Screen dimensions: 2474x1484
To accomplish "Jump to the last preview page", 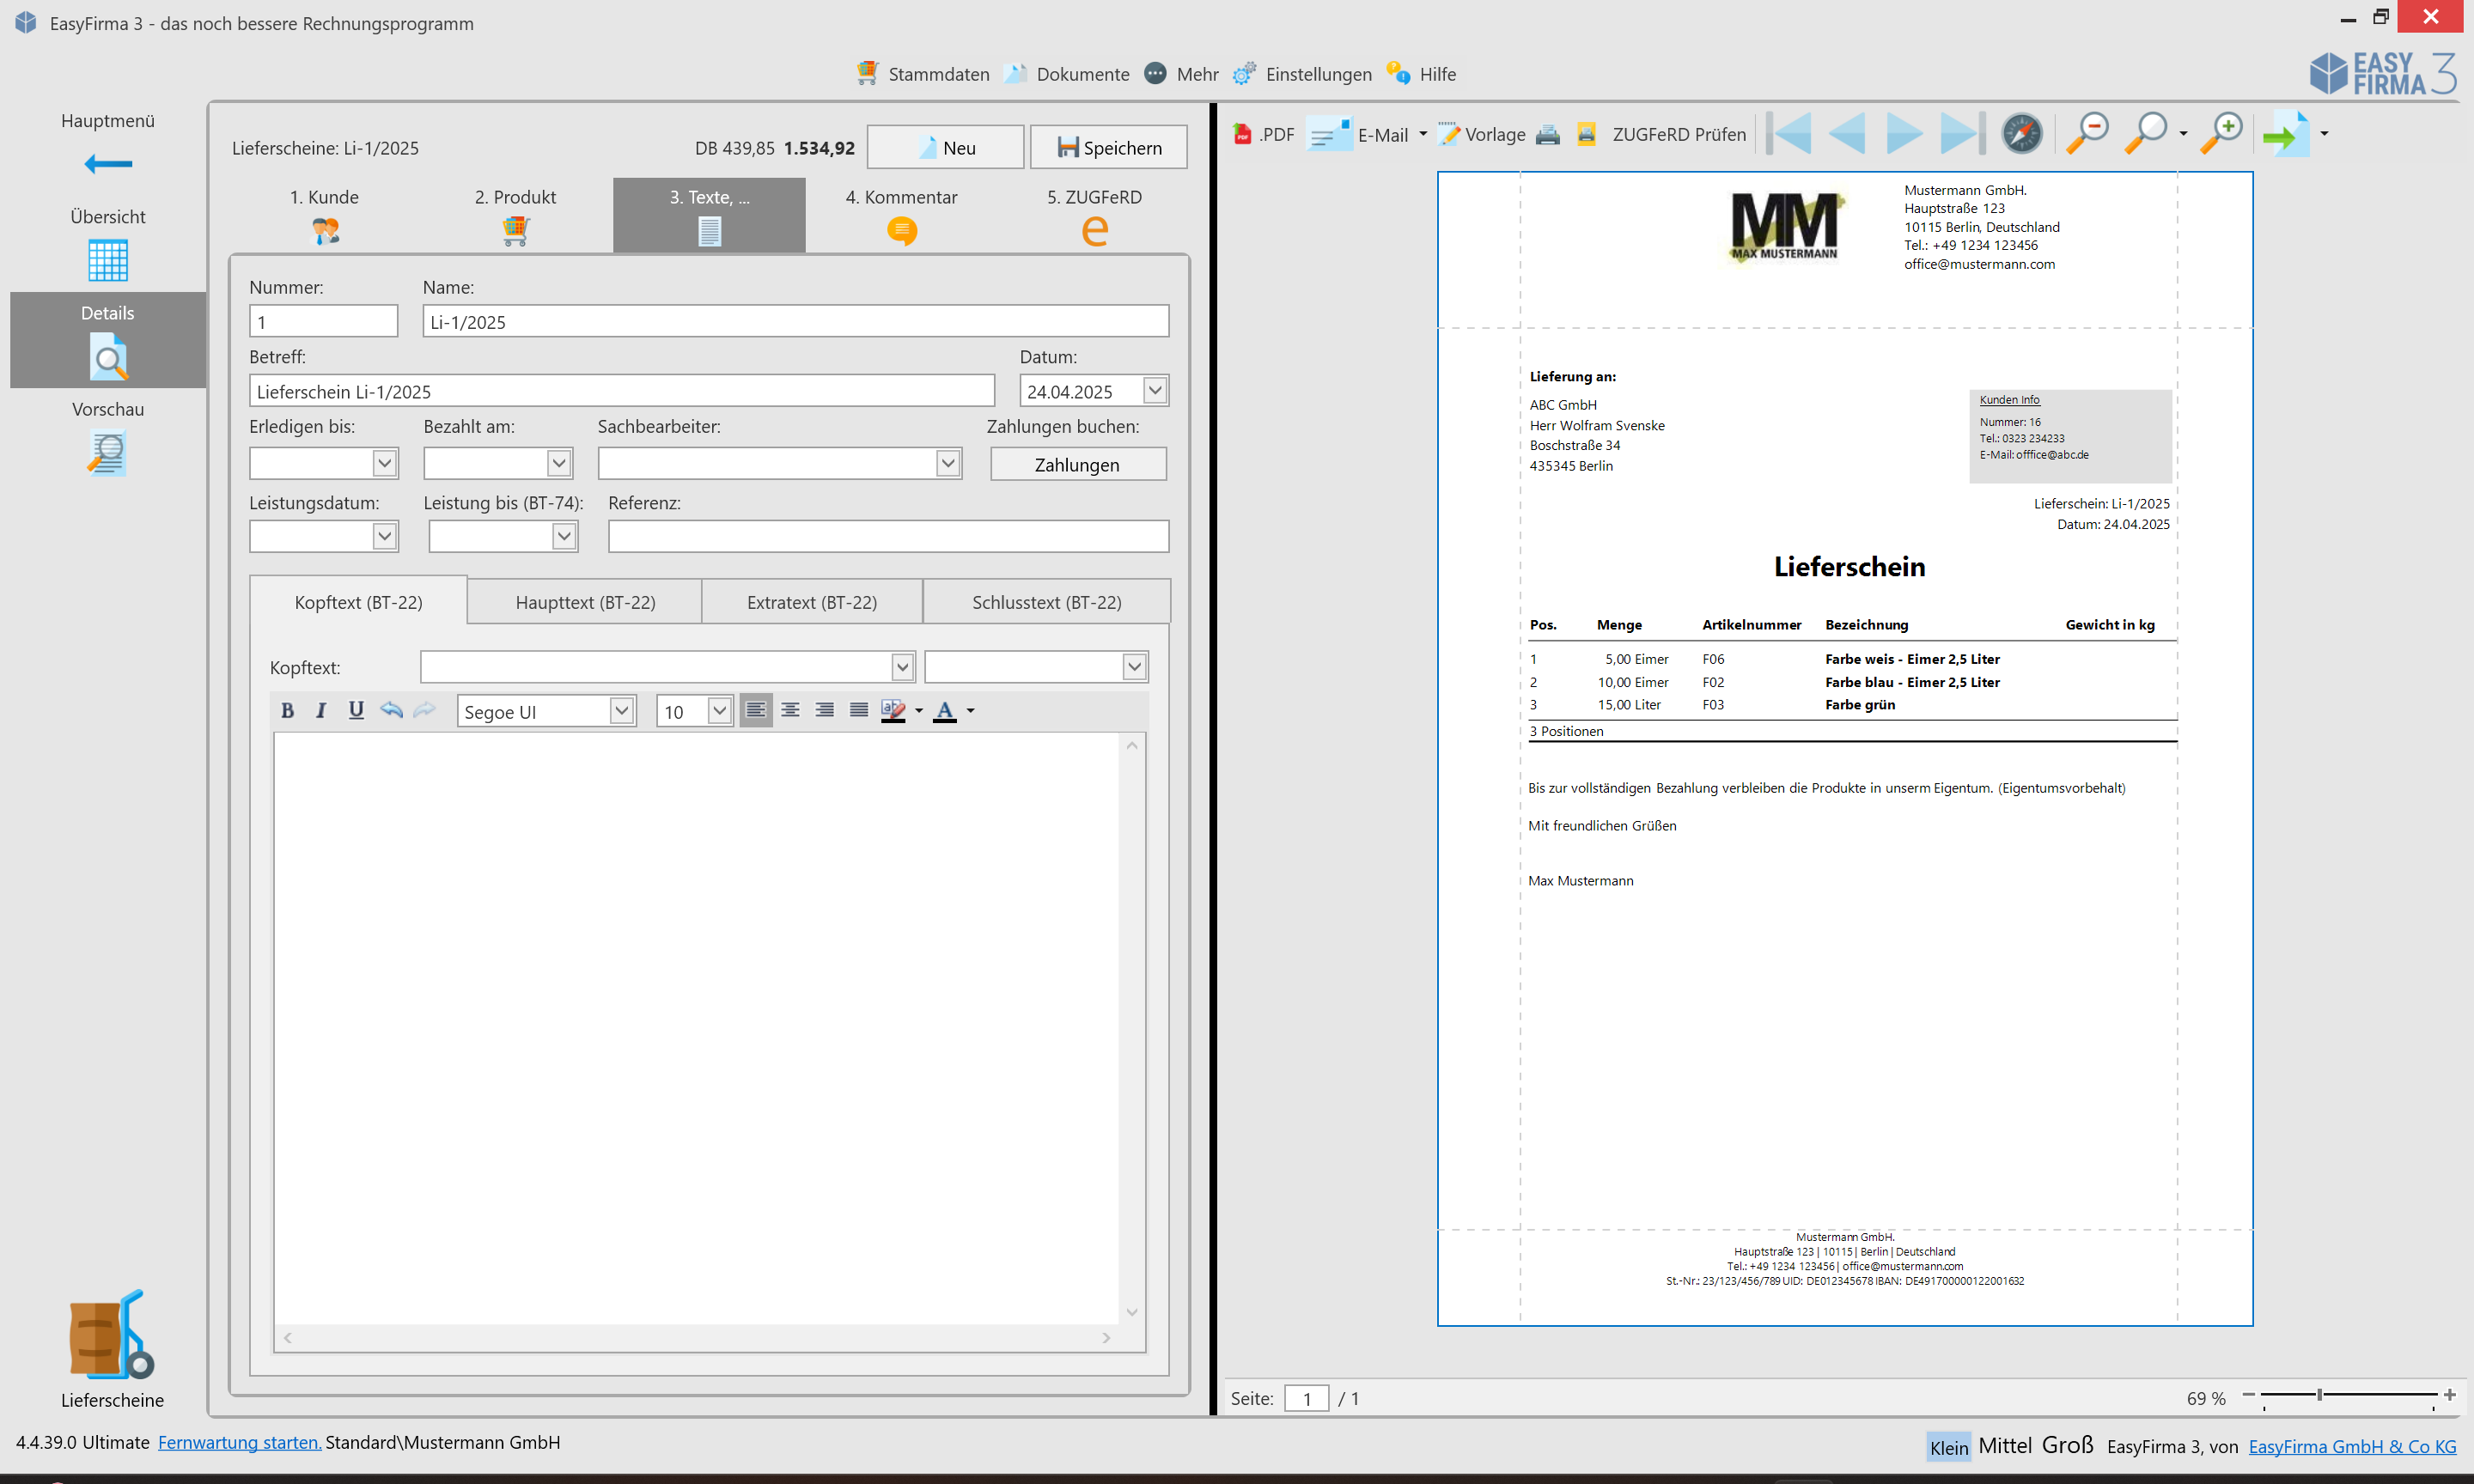I will click(1960, 133).
